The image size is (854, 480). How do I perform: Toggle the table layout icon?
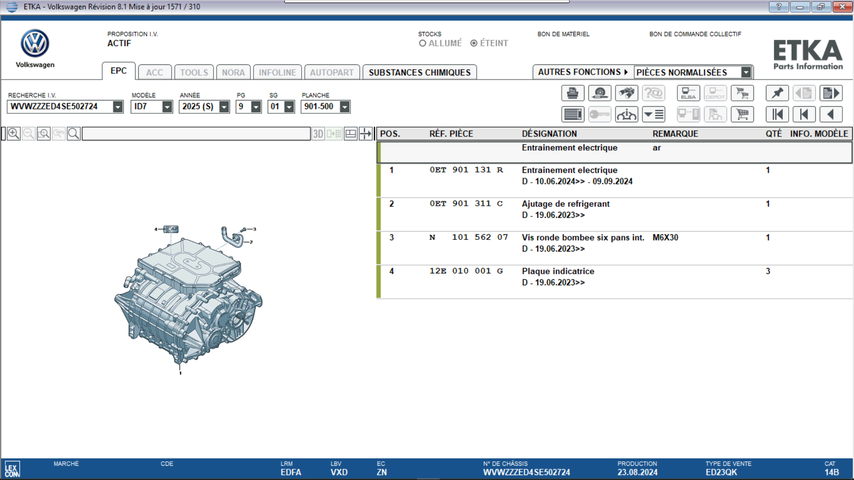click(351, 133)
